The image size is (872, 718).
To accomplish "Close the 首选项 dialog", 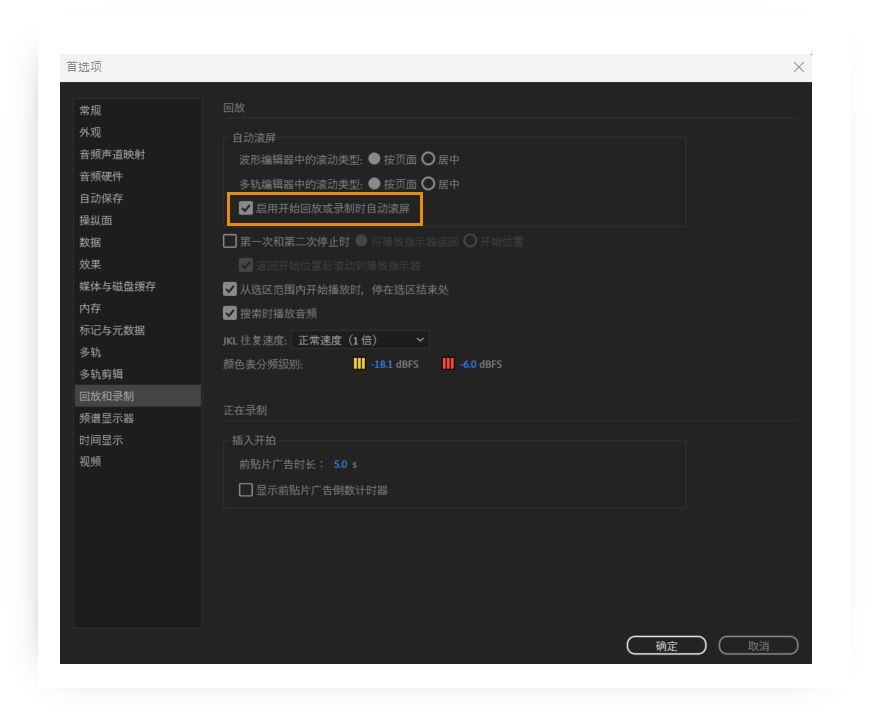I will [x=799, y=67].
